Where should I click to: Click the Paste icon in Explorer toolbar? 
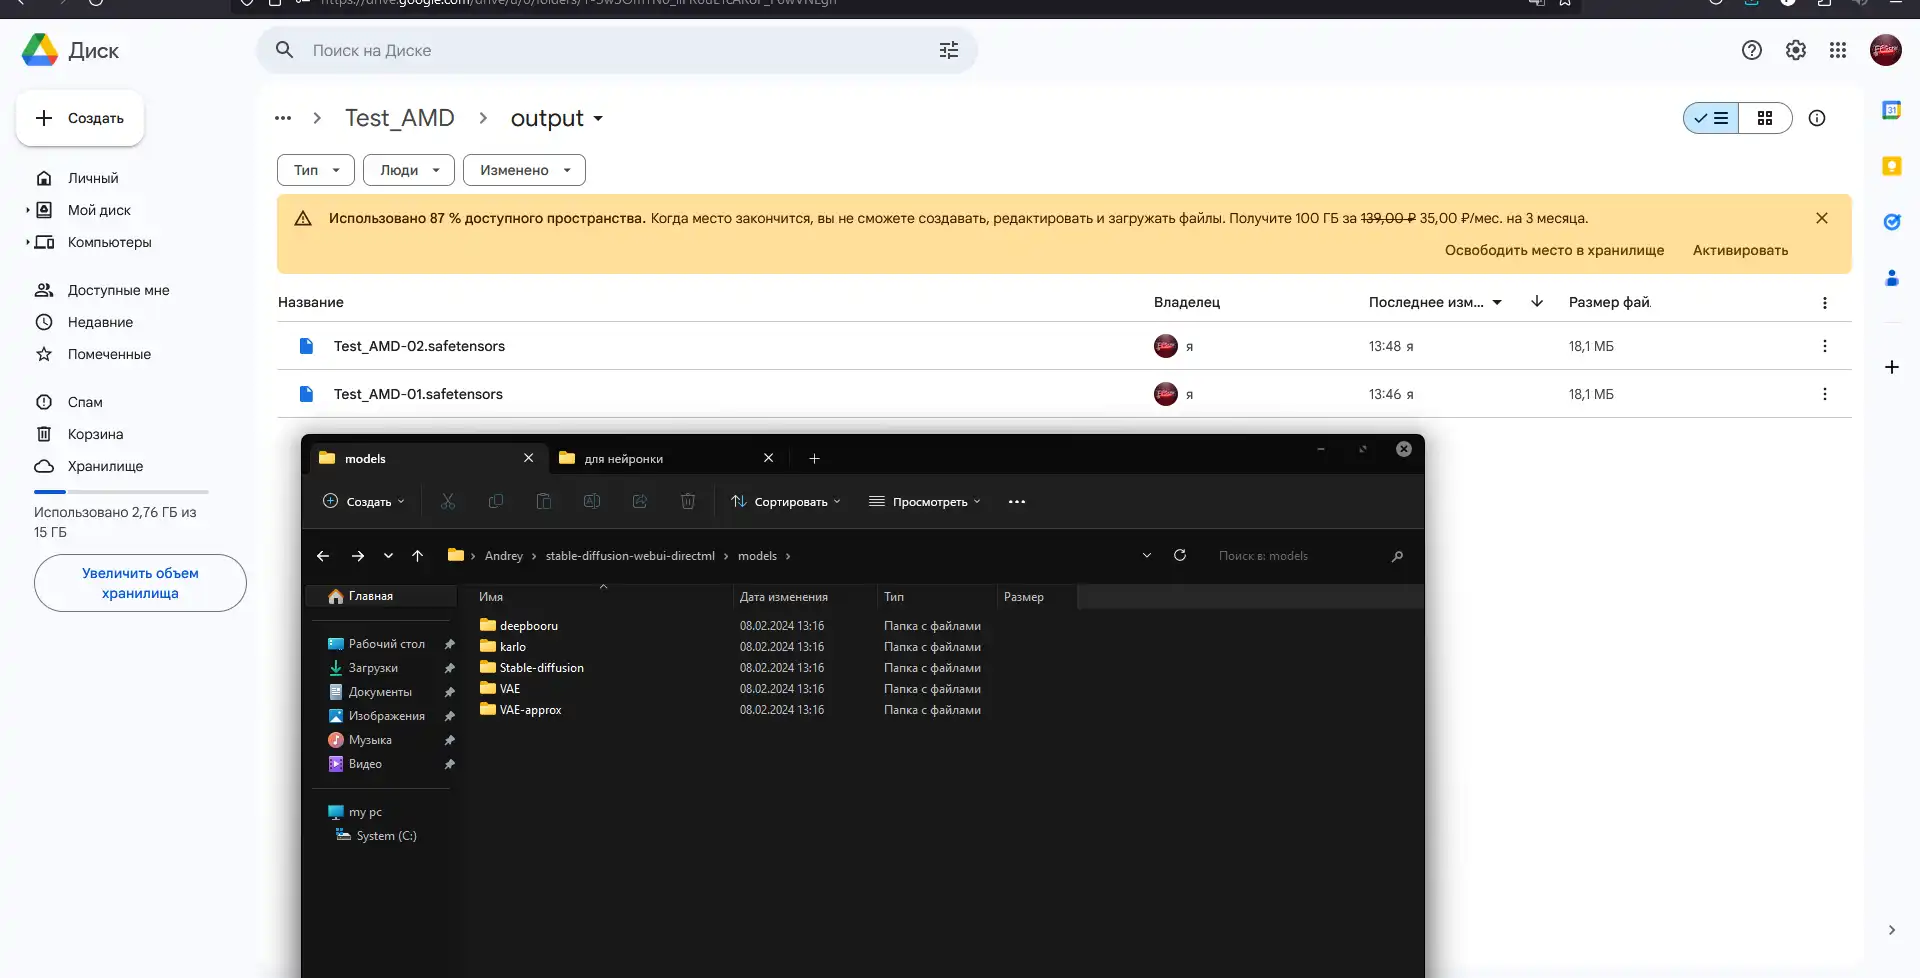tap(544, 501)
